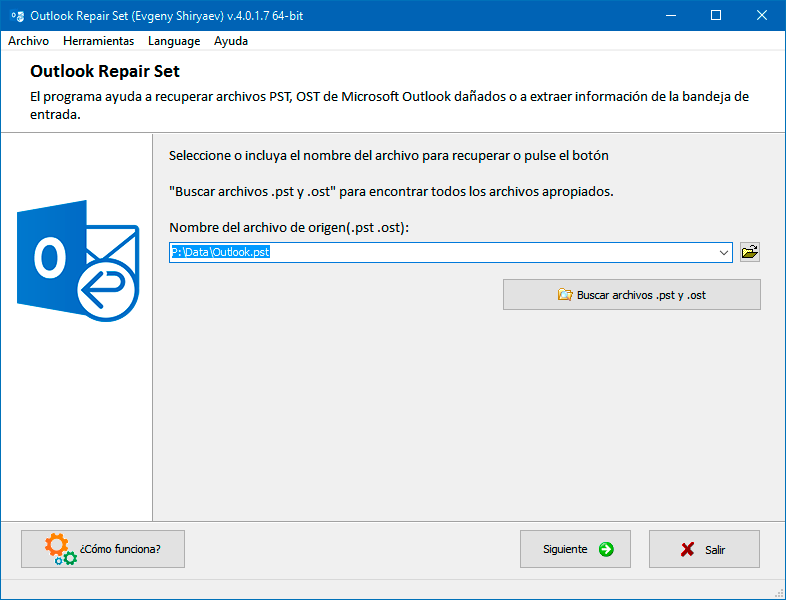
Task: Click the folder search icon on Buscar archivos
Action: tap(565, 295)
